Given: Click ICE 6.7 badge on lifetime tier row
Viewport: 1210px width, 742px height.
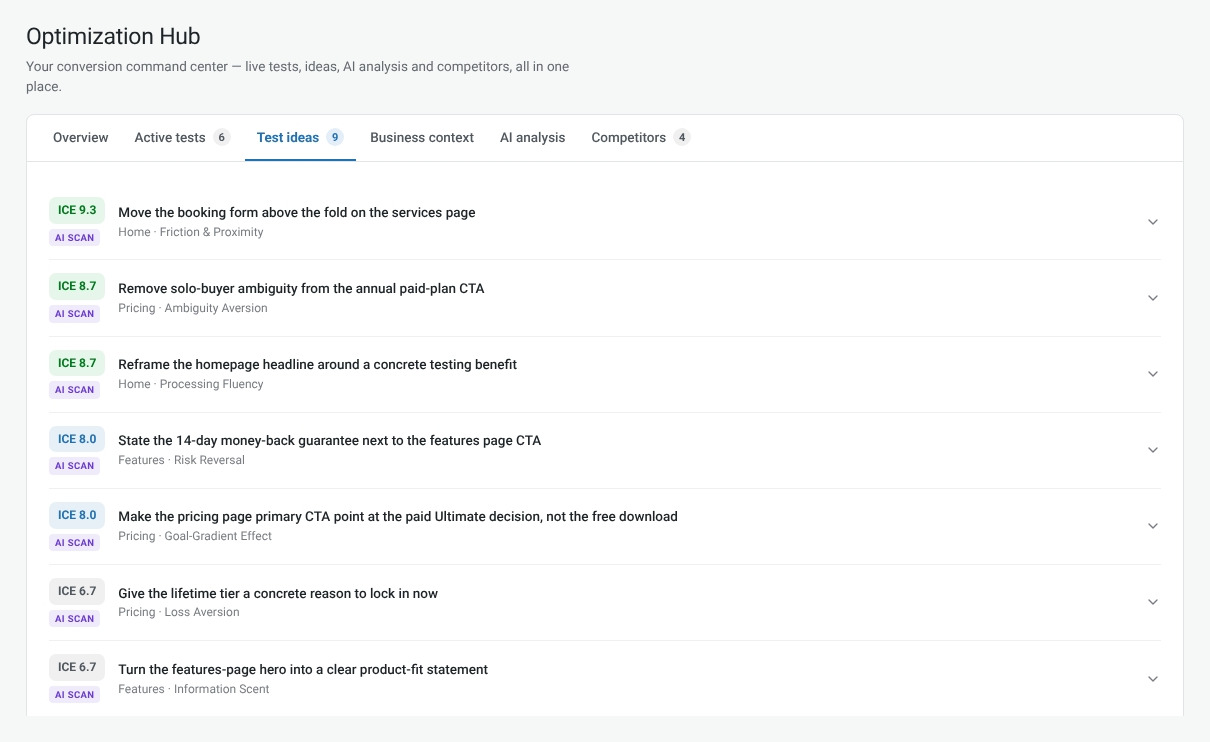Looking at the screenshot, I should (x=77, y=591).
